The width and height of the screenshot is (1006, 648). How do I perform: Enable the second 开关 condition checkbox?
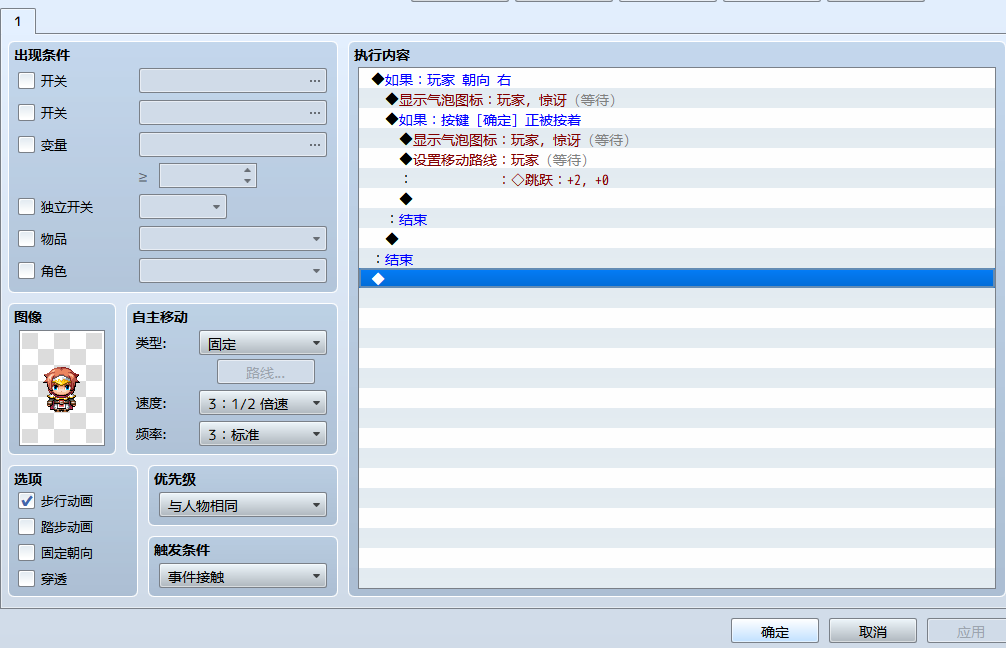tap(26, 113)
